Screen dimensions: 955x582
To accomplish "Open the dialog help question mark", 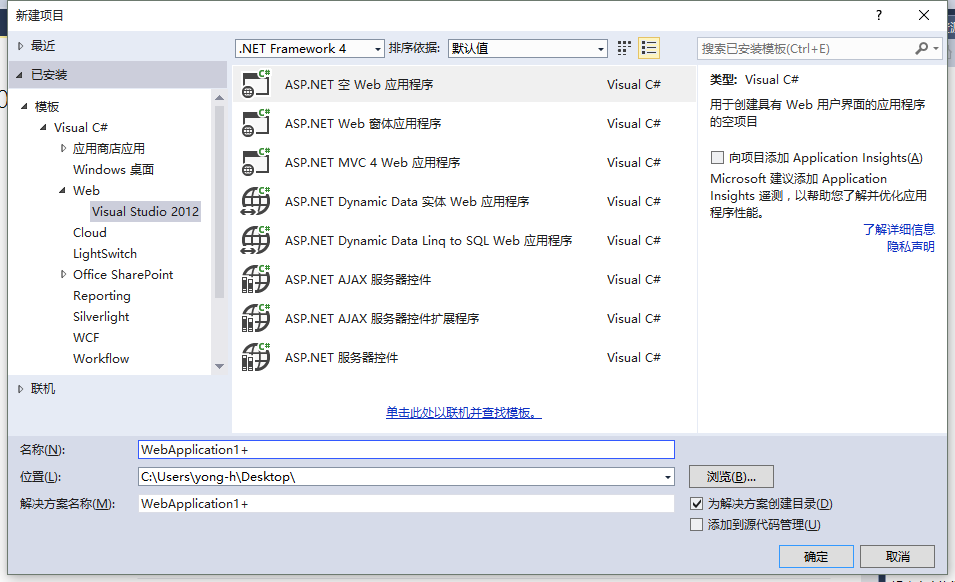I will click(878, 15).
